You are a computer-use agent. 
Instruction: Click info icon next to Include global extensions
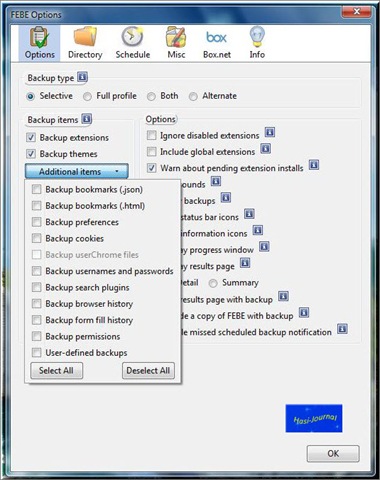pyautogui.click(x=265, y=149)
